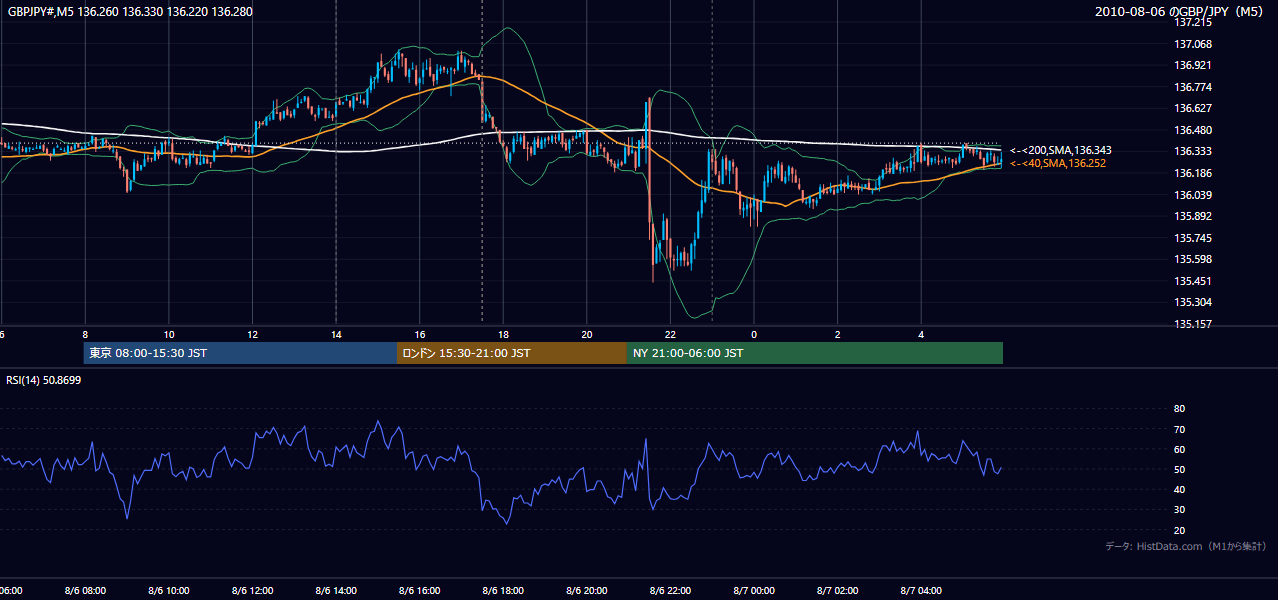
Task: Click hour tick 18 below the price chart
Action: point(503,334)
